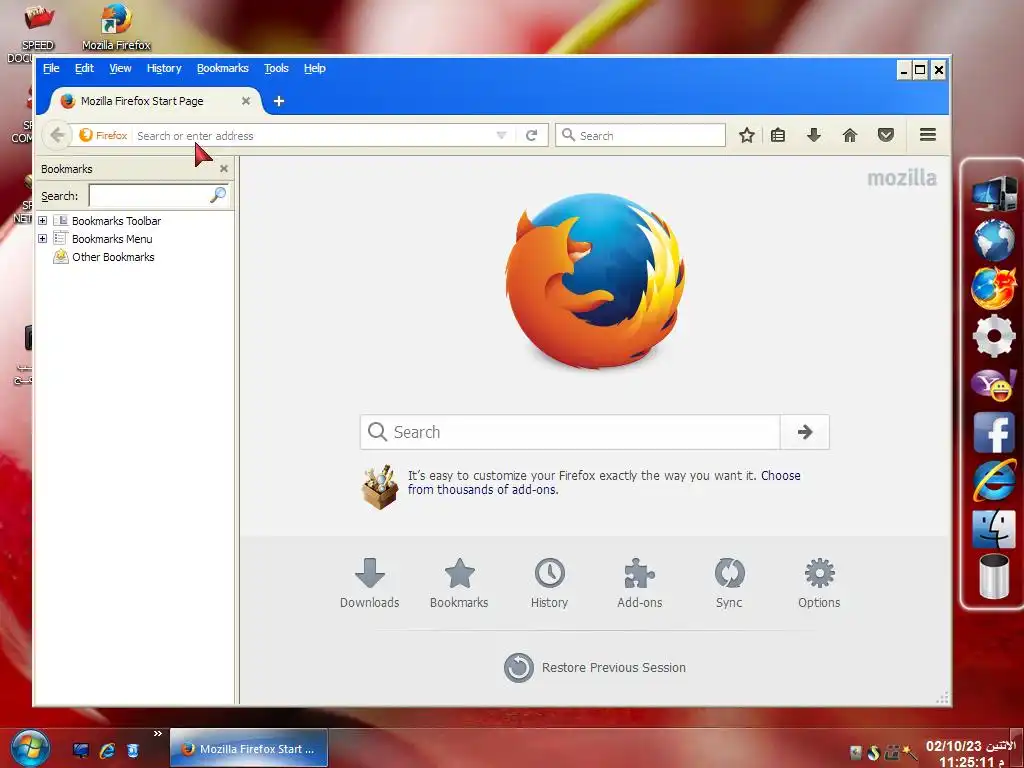Open a new tab with plus button
This screenshot has width=1024, height=768.
279,101
